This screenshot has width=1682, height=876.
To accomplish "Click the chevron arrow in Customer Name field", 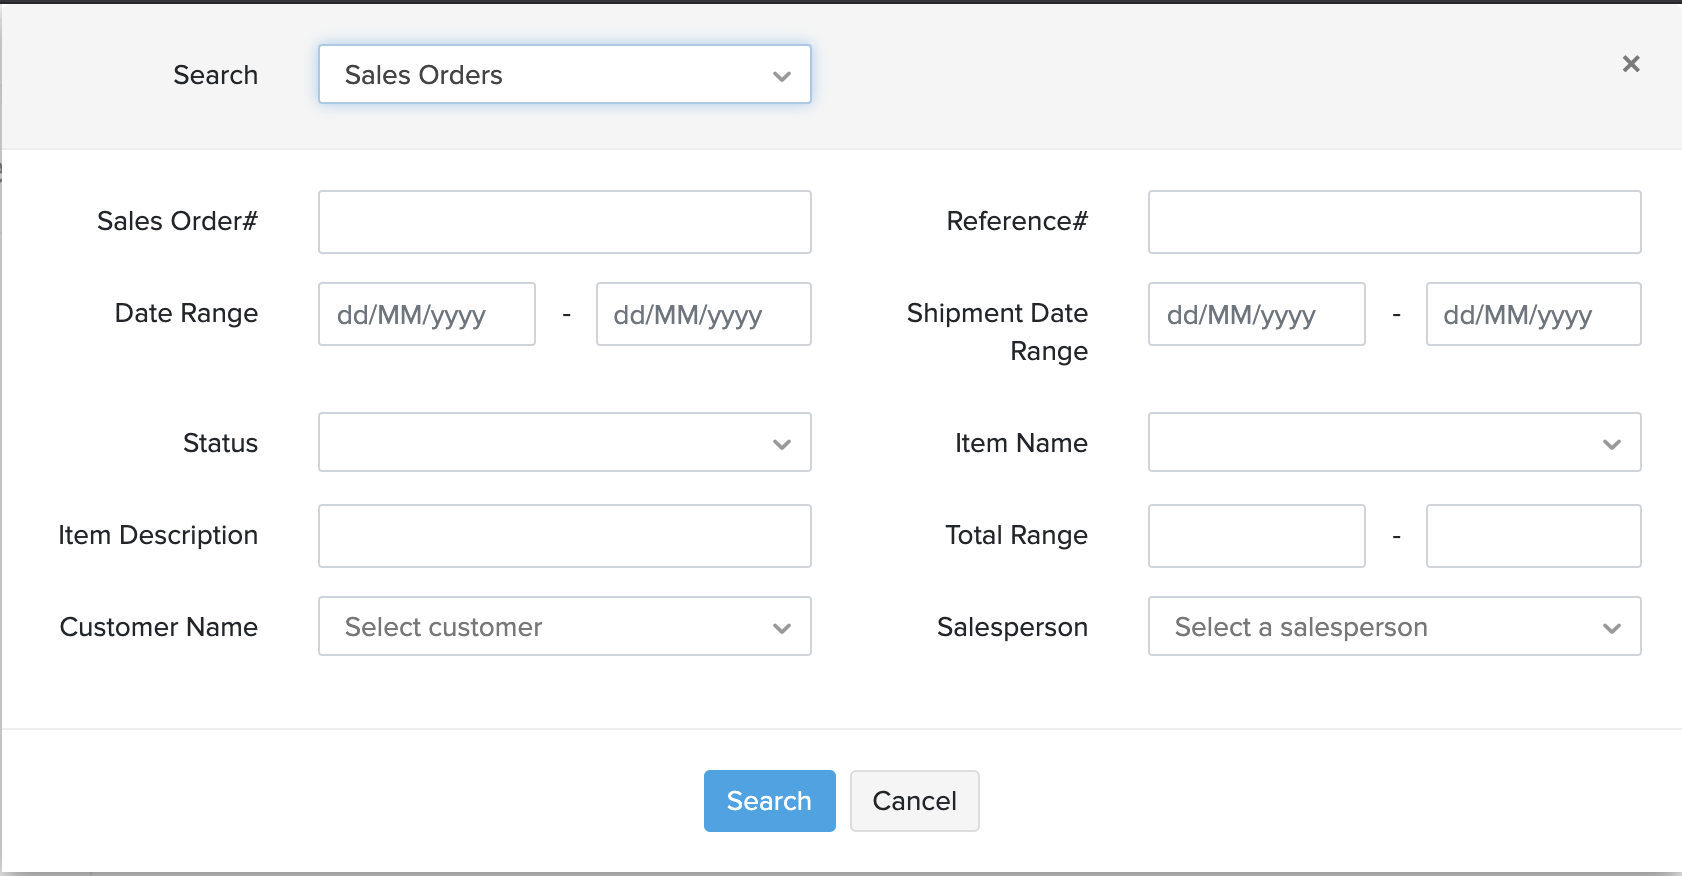I will 782,628.
